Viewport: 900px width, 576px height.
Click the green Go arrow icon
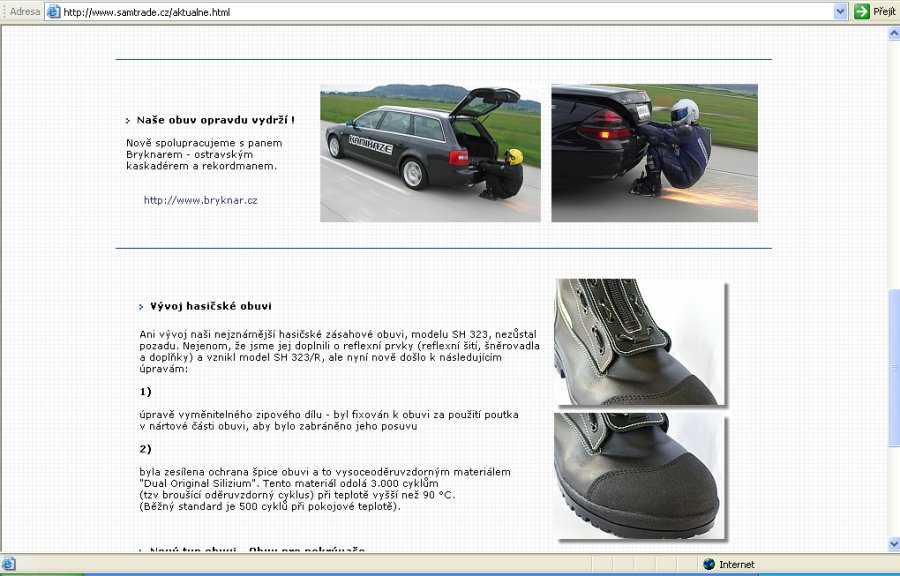coord(862,11)
